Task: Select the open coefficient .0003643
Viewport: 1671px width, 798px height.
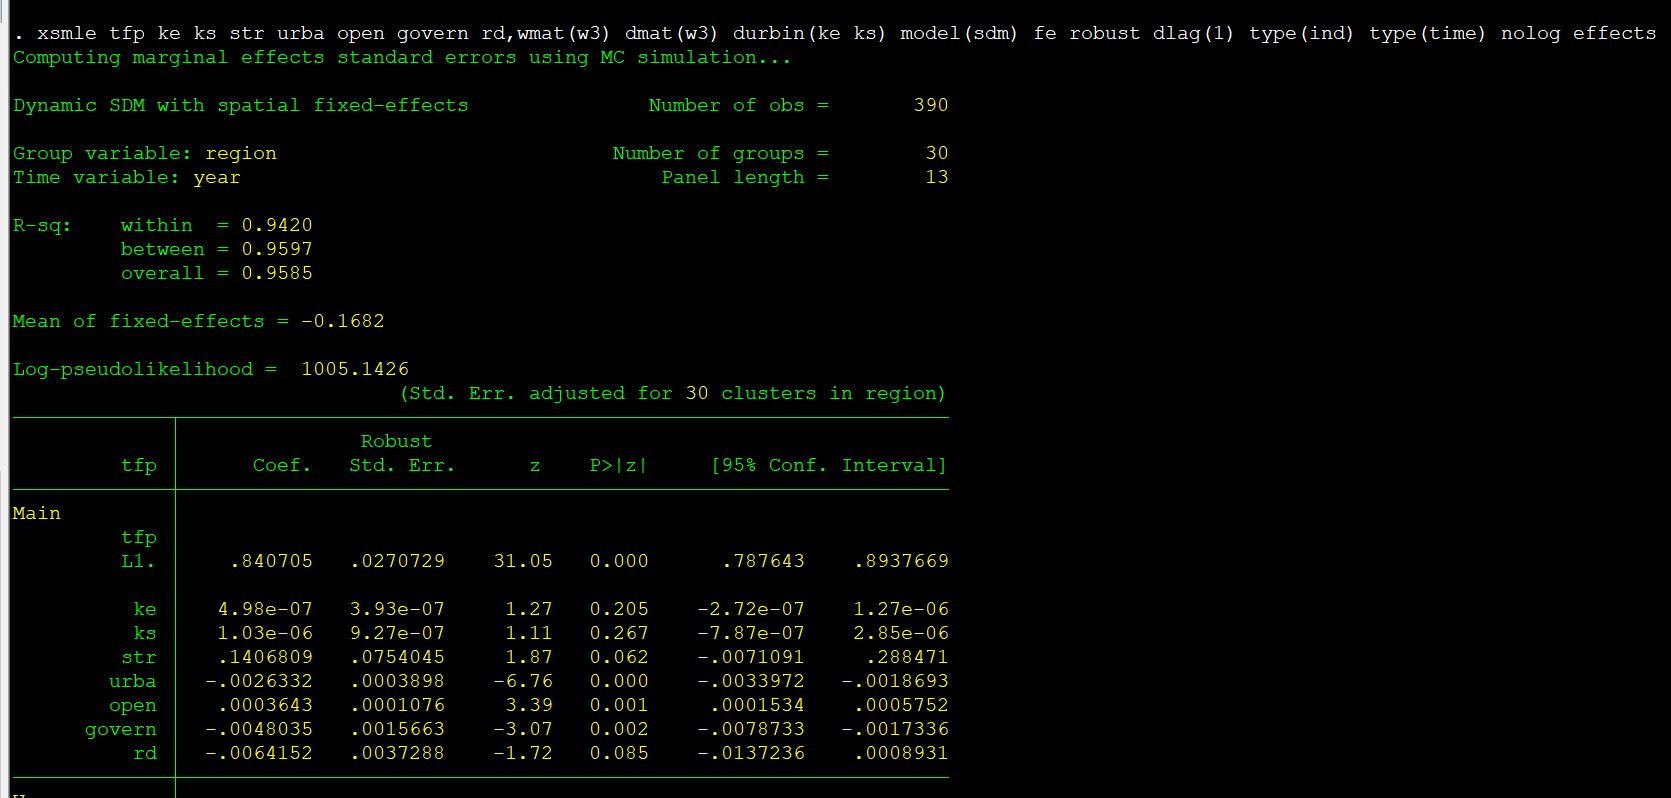Action: click(x=265, y=705)
